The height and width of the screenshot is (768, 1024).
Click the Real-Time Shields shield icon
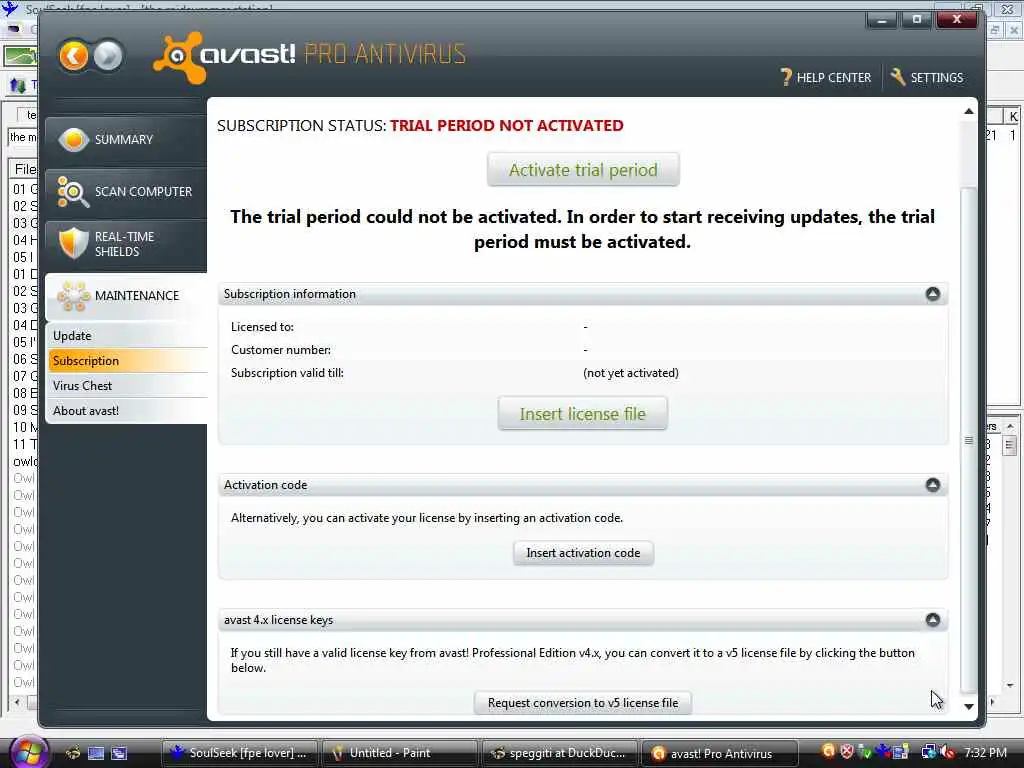73,242
